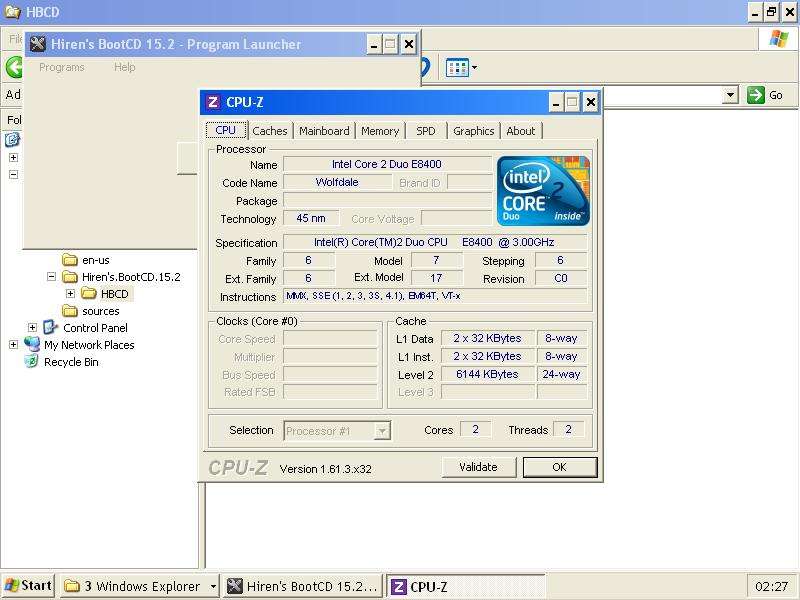Viewport: 800px width, 600px height.
Task: Click the Views icon on the Explorer toolbar
Action: (x=457, y=67)
